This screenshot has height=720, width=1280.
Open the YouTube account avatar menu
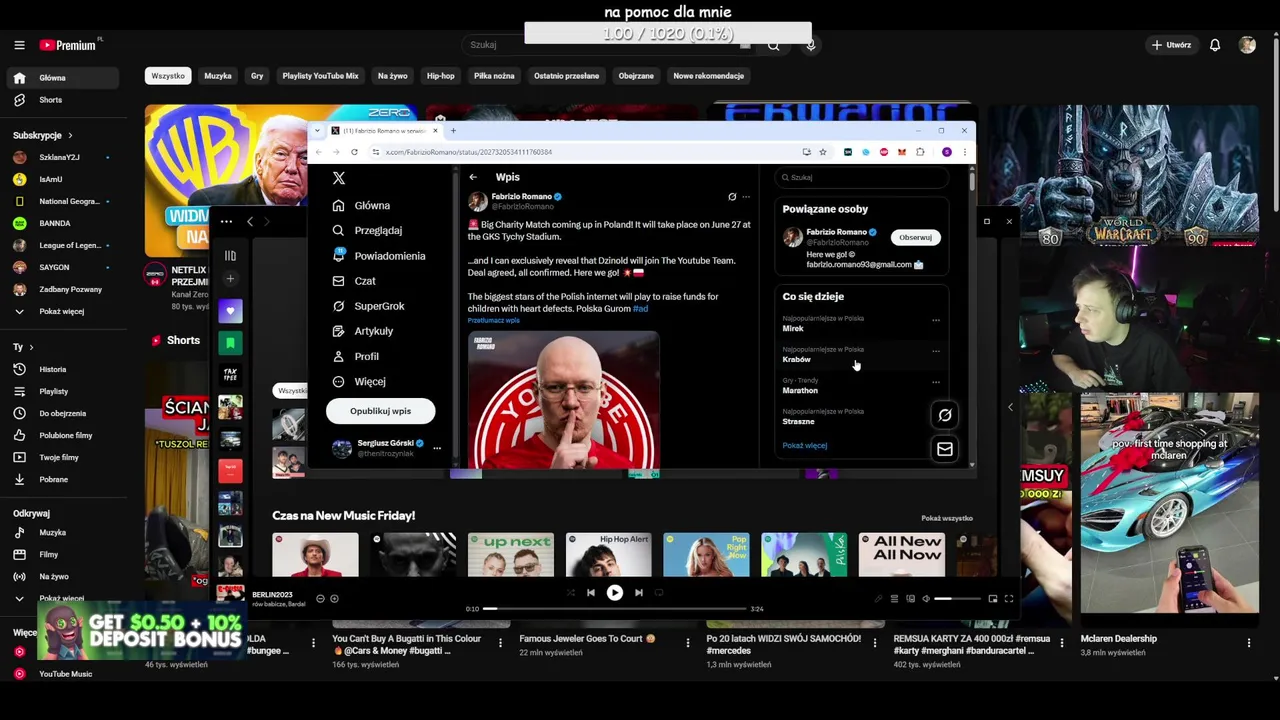(x=1247, y=45)
